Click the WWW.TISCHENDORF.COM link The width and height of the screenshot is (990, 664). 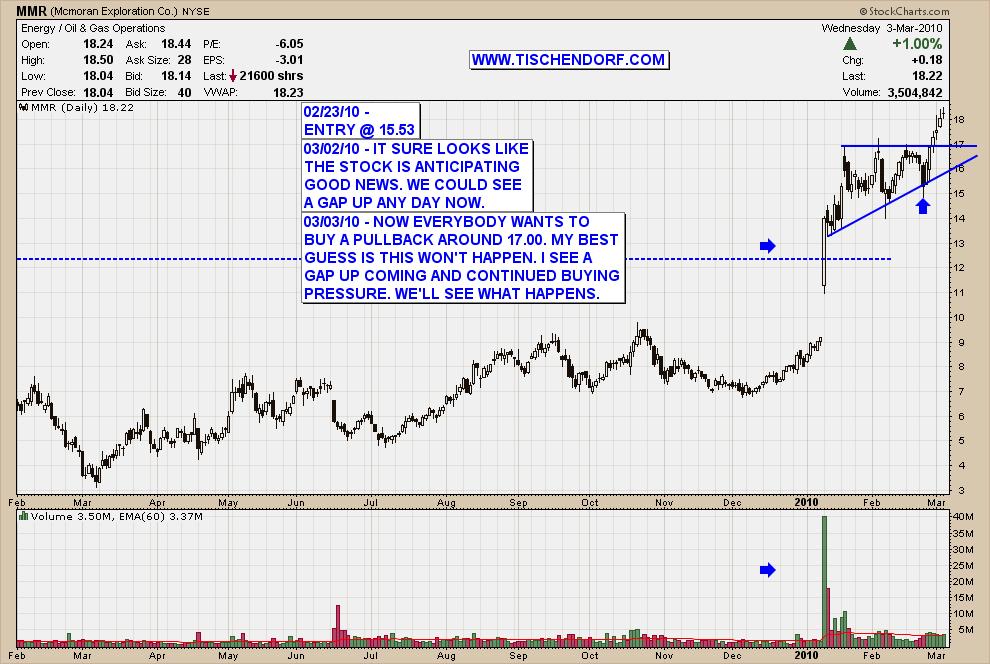pyautogui.click(x=568, y=60)
